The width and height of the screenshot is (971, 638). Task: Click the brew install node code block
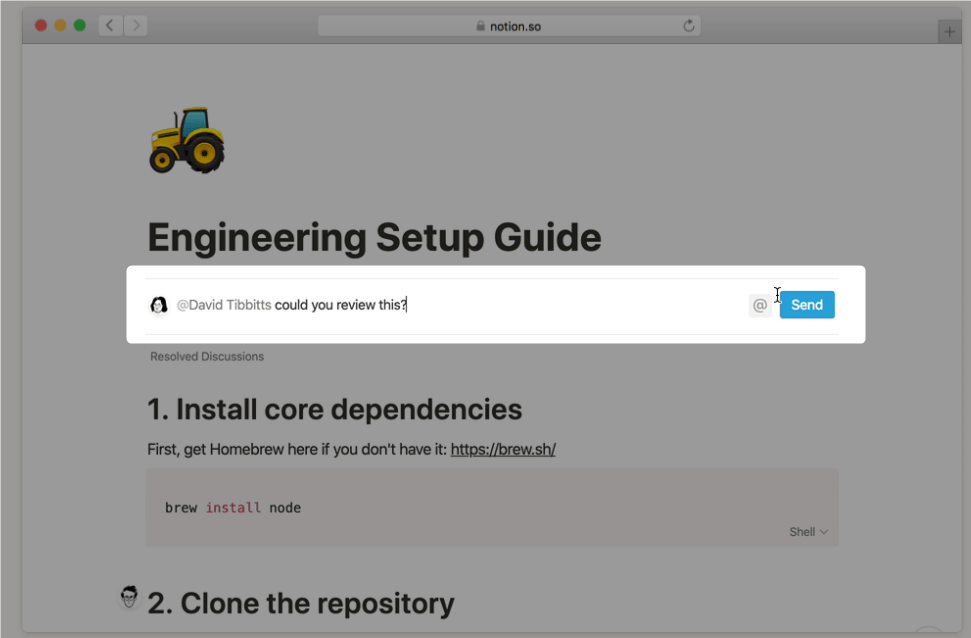tap(492, 508)
